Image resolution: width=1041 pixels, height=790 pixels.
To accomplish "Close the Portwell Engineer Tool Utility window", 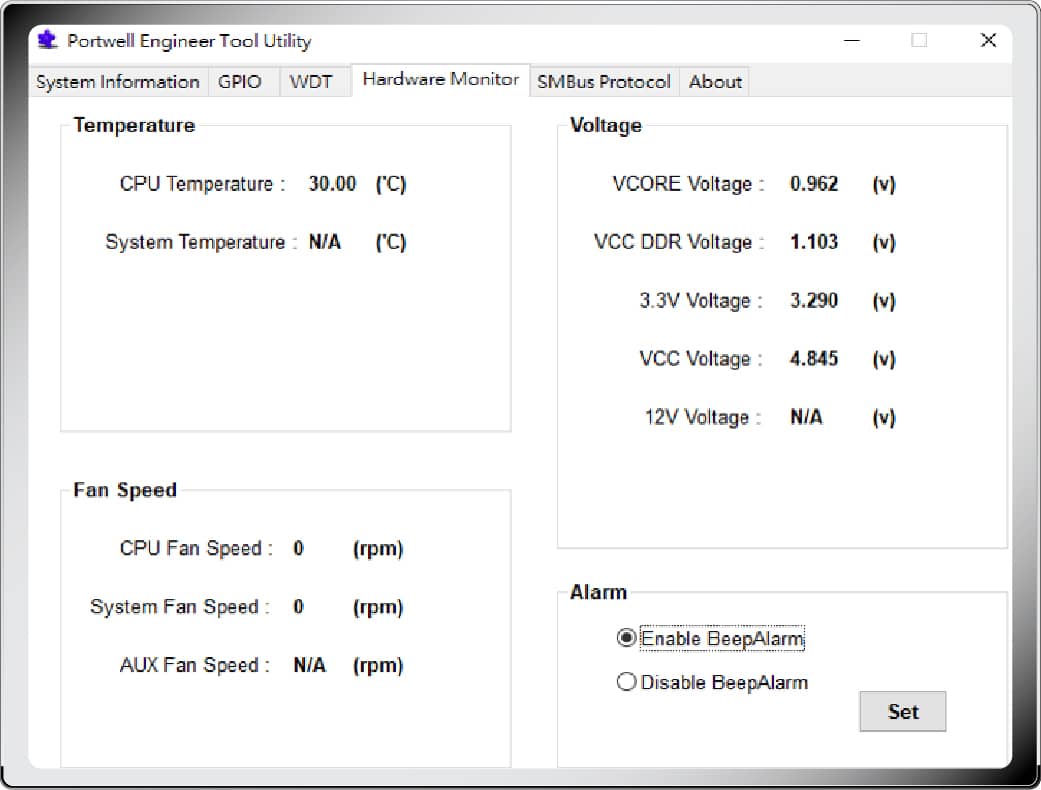I will coord(988,41).
